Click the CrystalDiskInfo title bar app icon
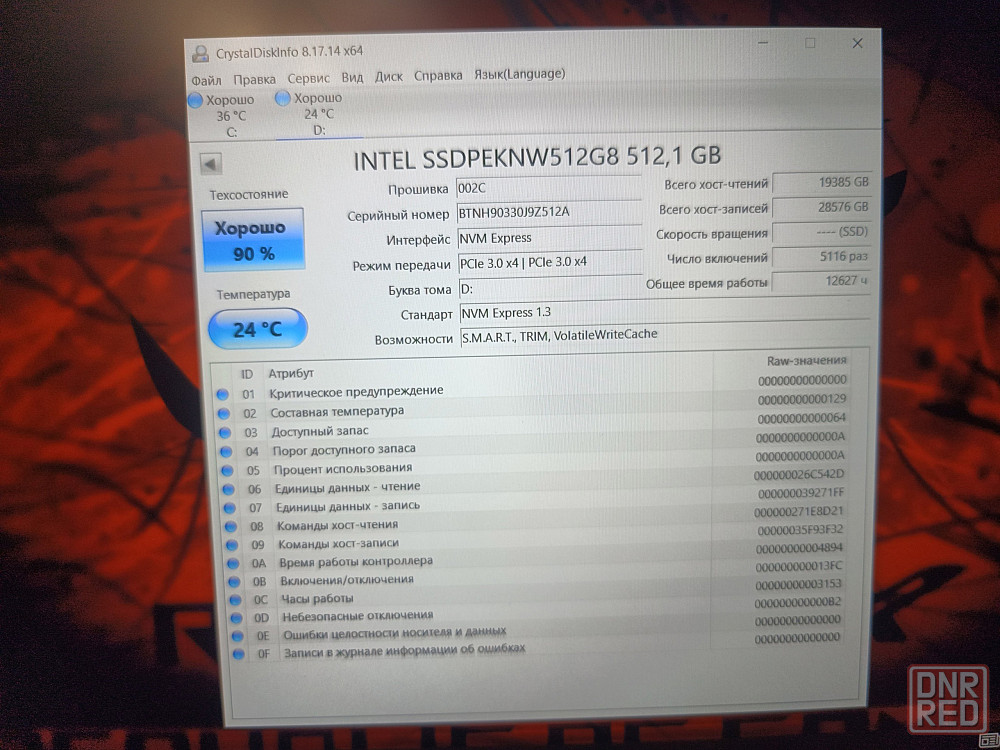Screen dimensions: 1000x750 (201, 53)
